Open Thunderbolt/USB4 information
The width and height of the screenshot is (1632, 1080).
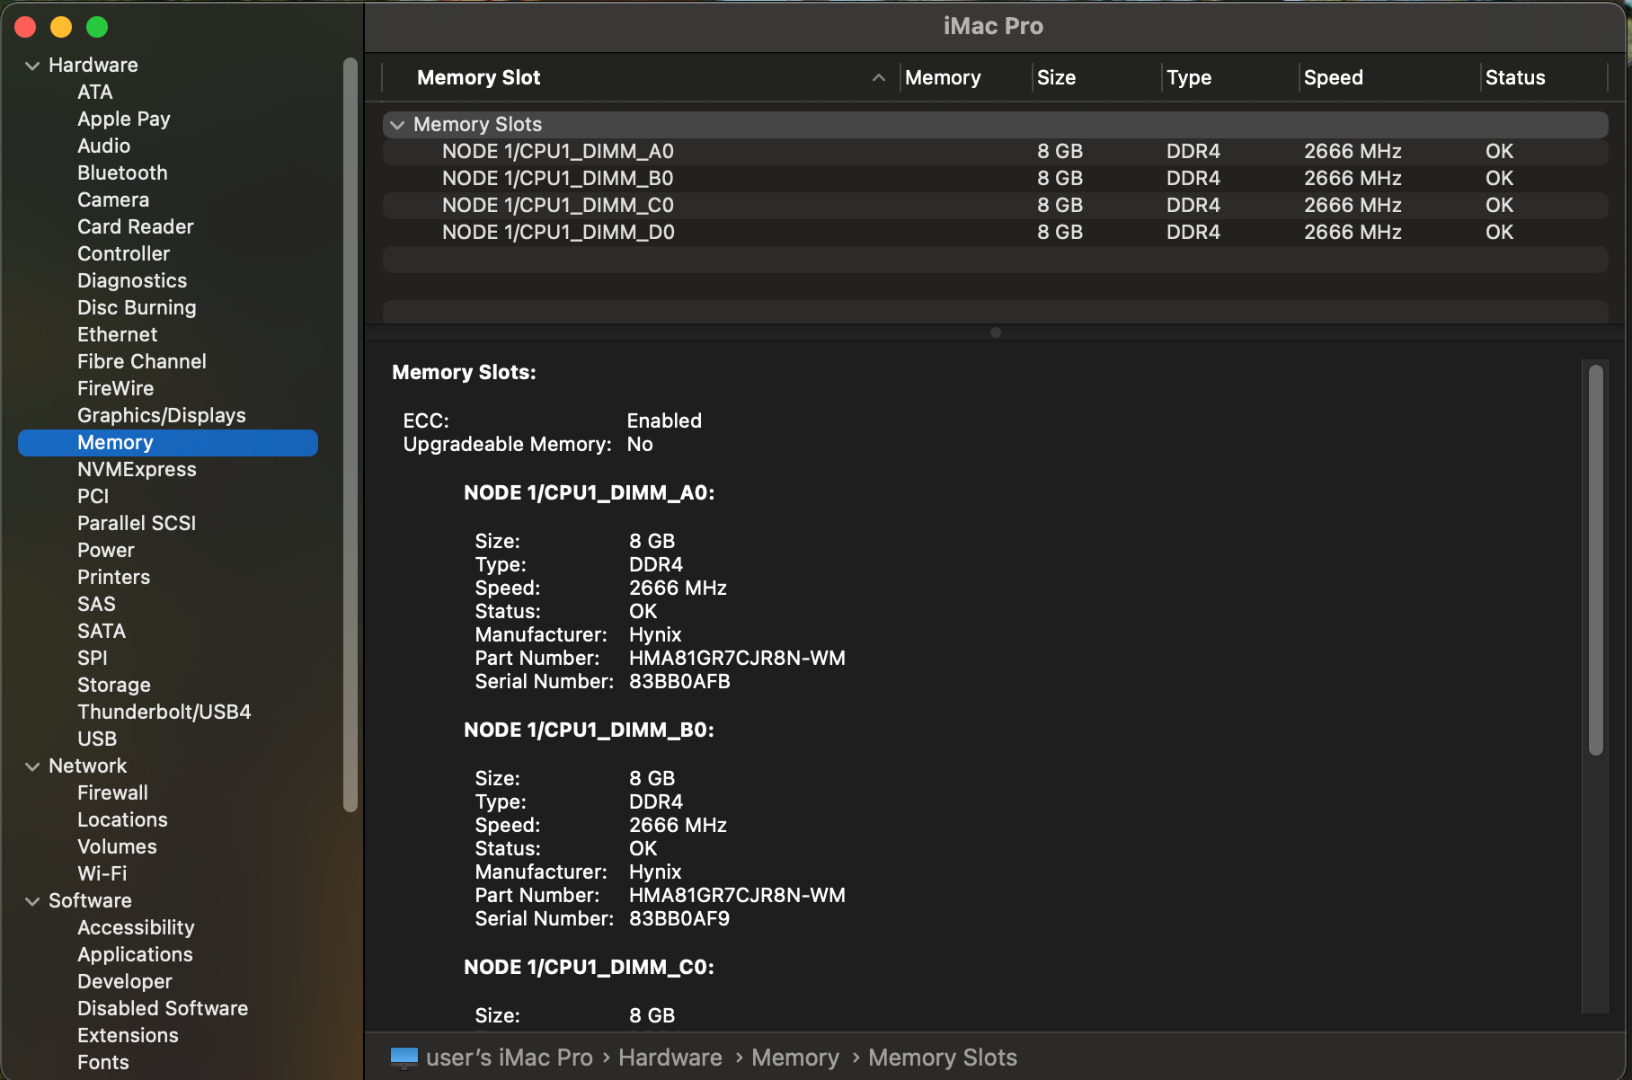pyautogui.click(x=164, y=713)
